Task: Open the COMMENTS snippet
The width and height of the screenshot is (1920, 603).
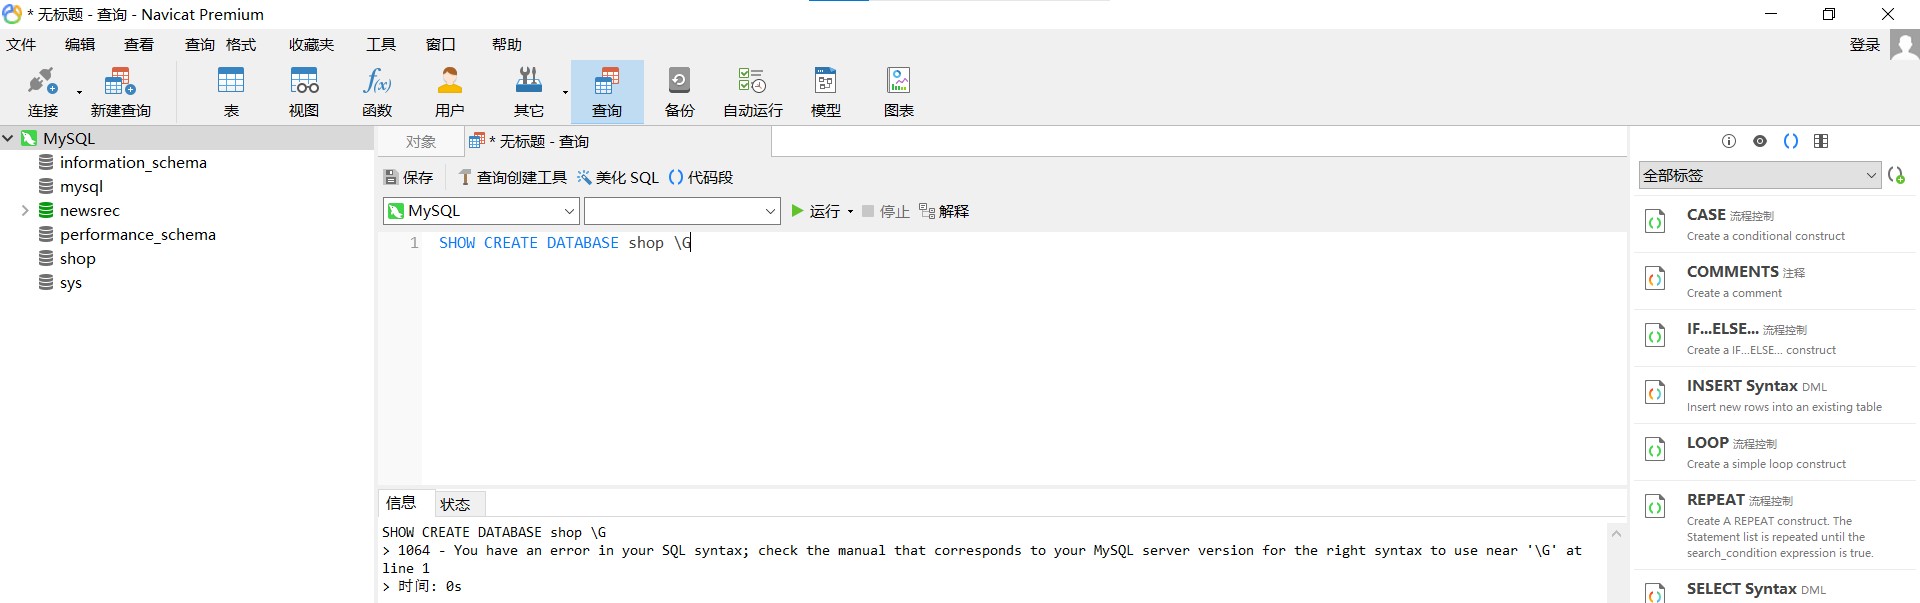Action: pos(1776,281)
